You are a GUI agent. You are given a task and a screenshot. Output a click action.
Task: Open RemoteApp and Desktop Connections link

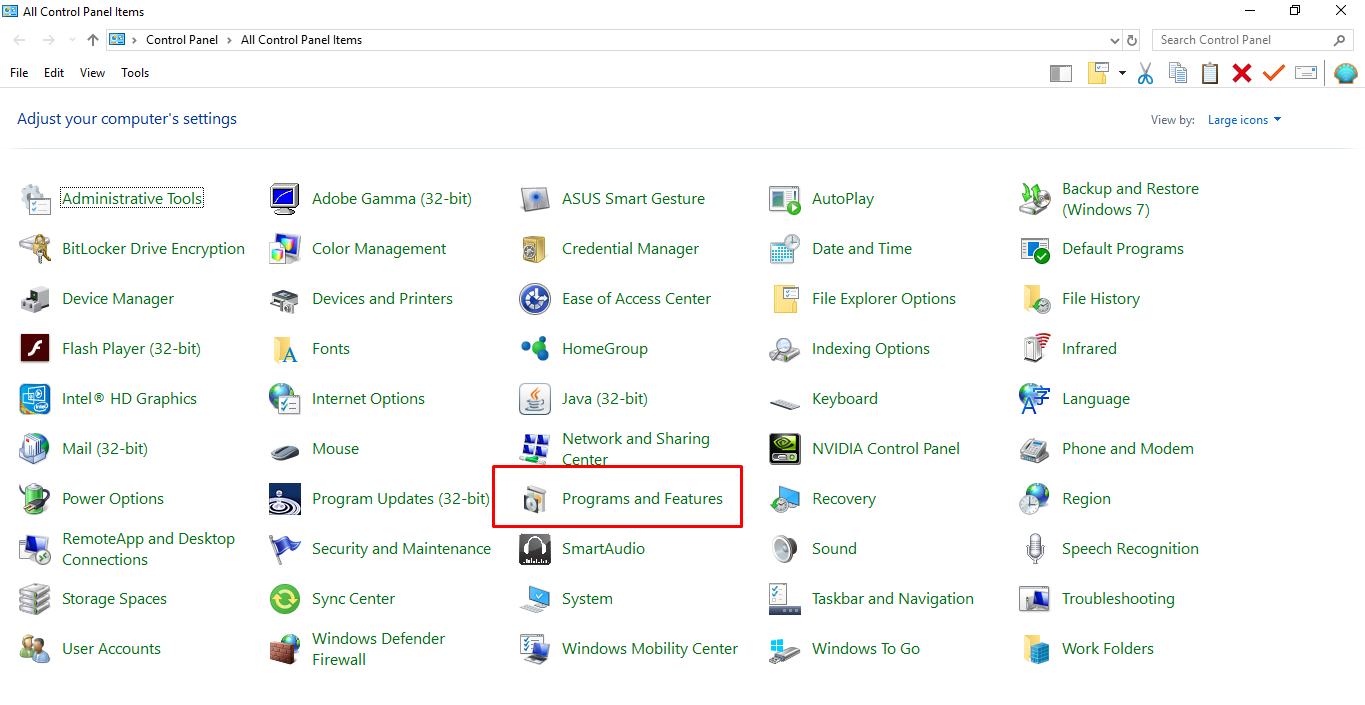click(148, 549)
